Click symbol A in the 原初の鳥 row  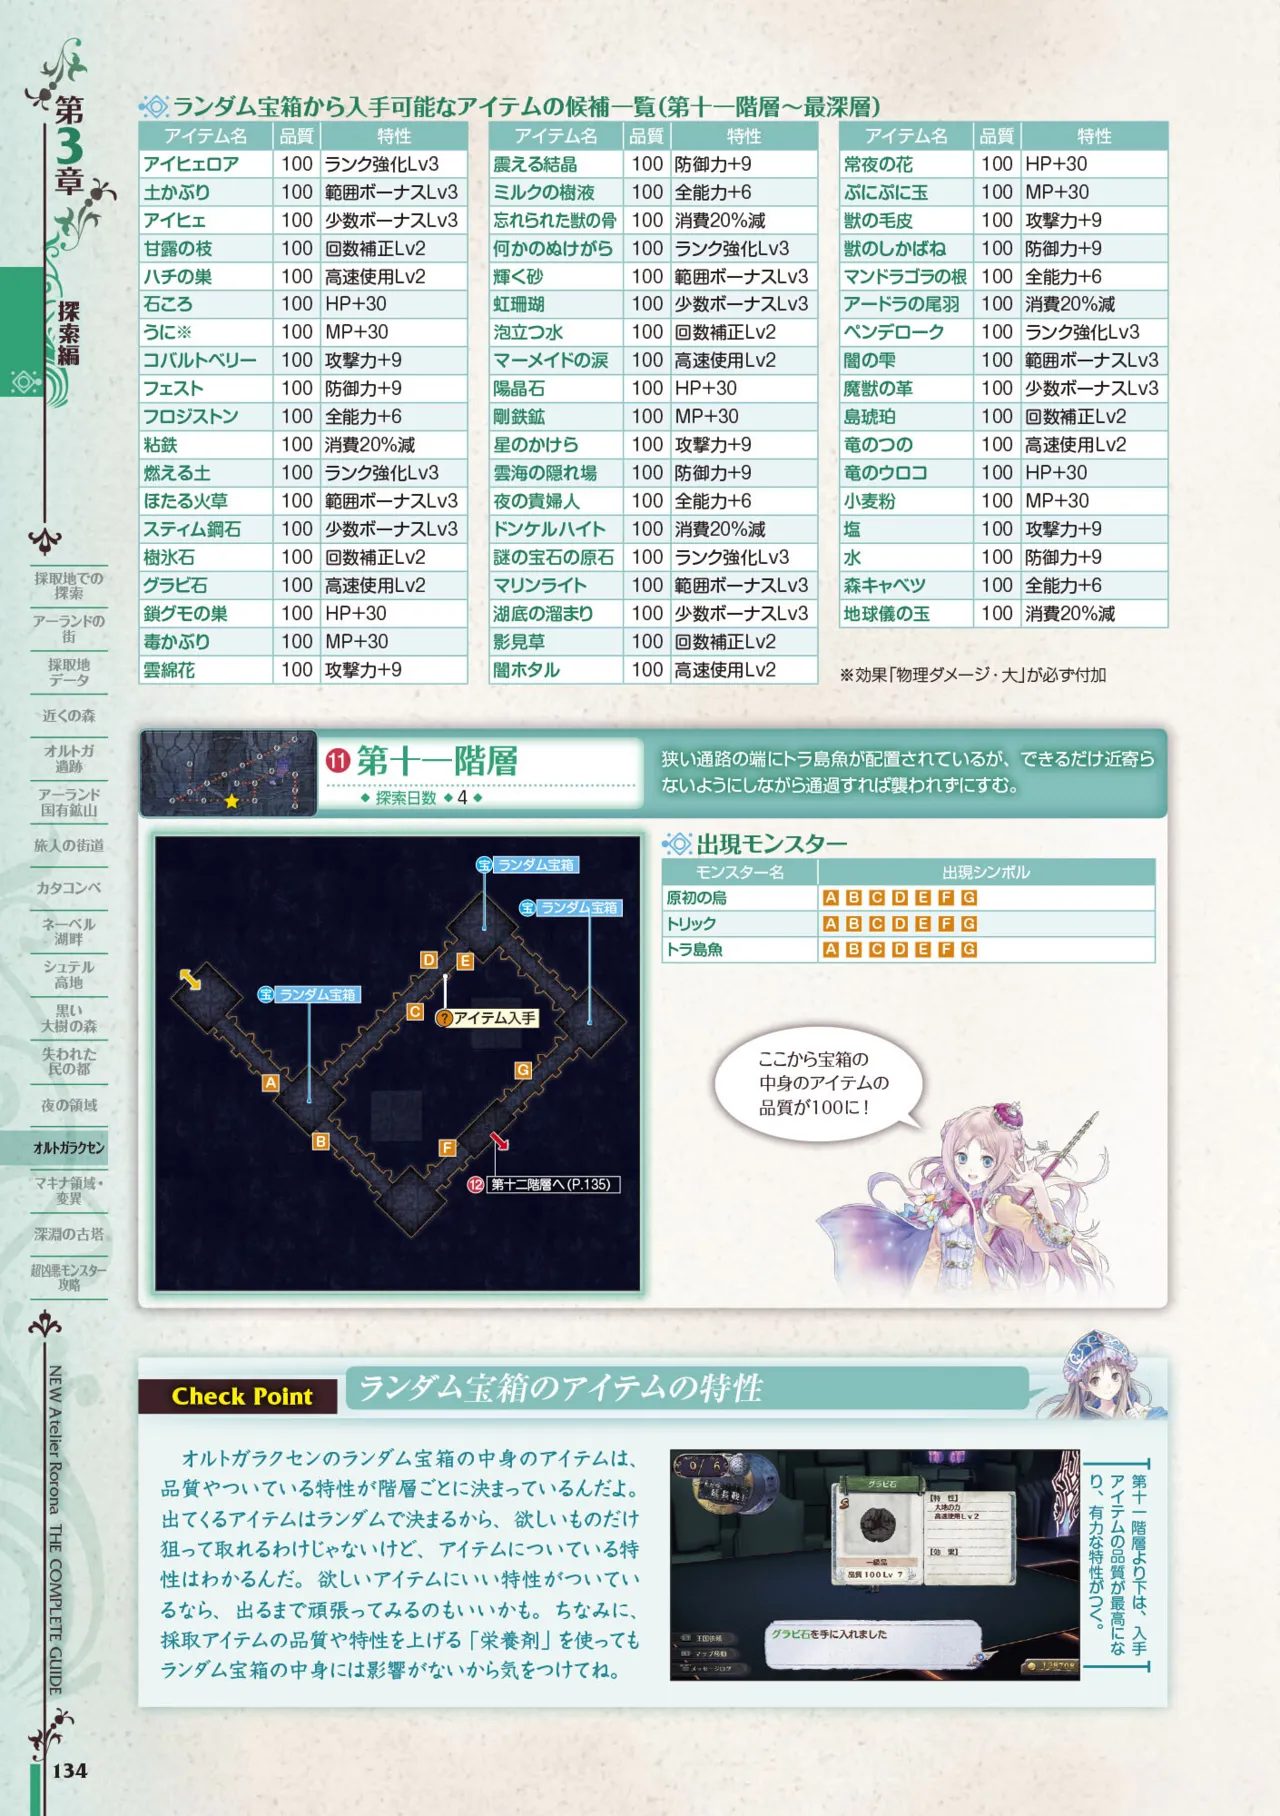(x=830, y=898)
